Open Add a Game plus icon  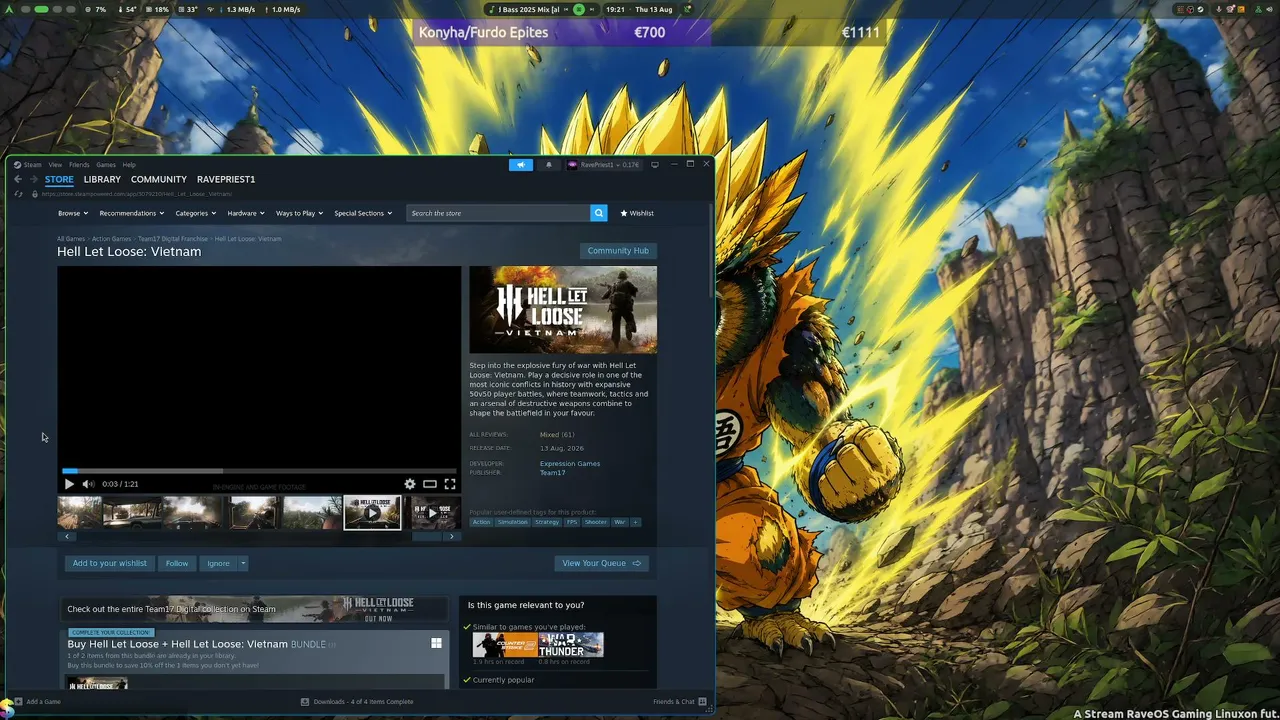18,702
